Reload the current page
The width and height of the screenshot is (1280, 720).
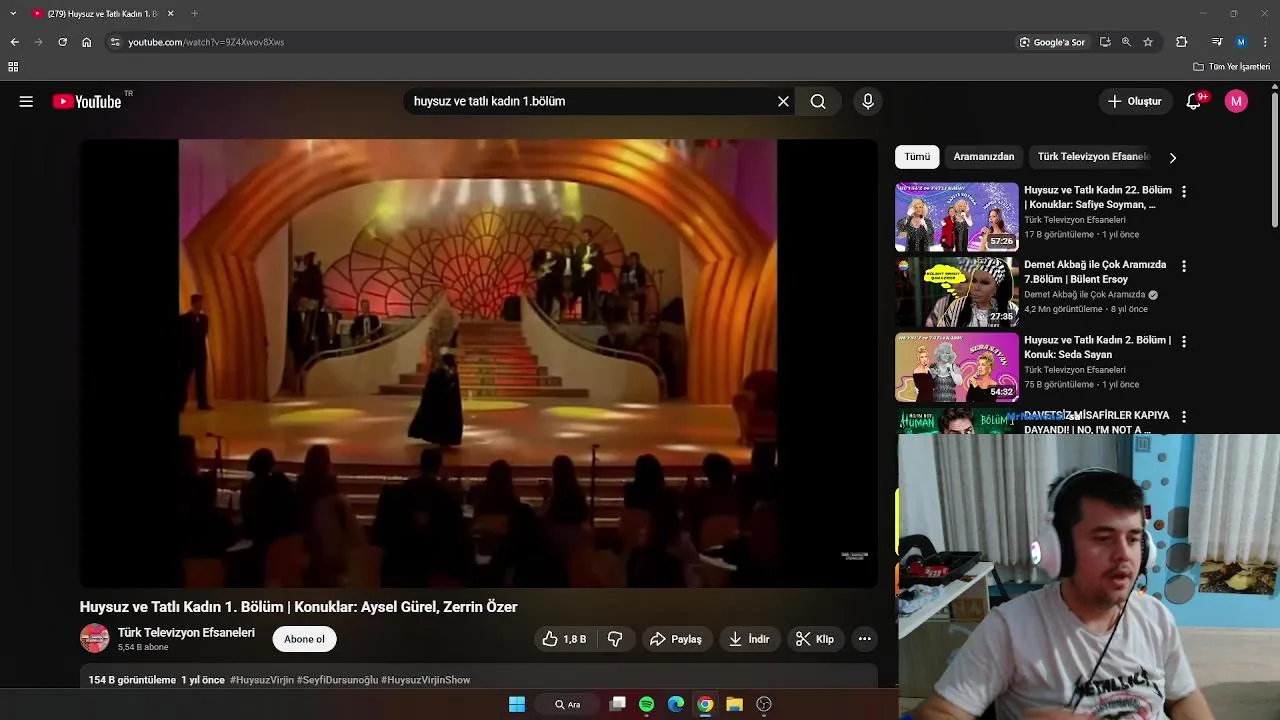pyautogui.click(x=62, y=42)
